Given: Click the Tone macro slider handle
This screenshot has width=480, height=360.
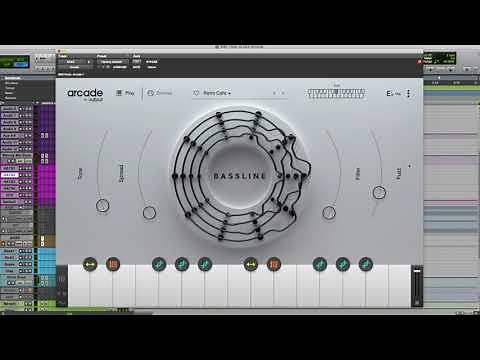Looking at the screenshot, I should 102,205.
